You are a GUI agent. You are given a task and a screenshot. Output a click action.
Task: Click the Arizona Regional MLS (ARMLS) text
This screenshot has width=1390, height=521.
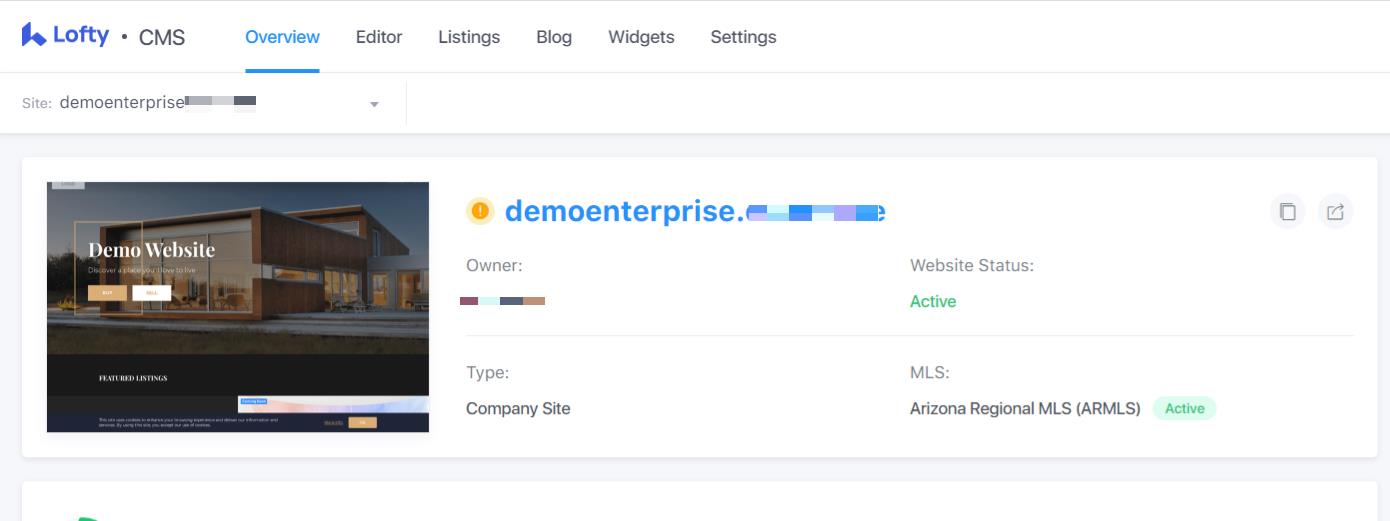pyautogui.click(x=1025, y=408)
